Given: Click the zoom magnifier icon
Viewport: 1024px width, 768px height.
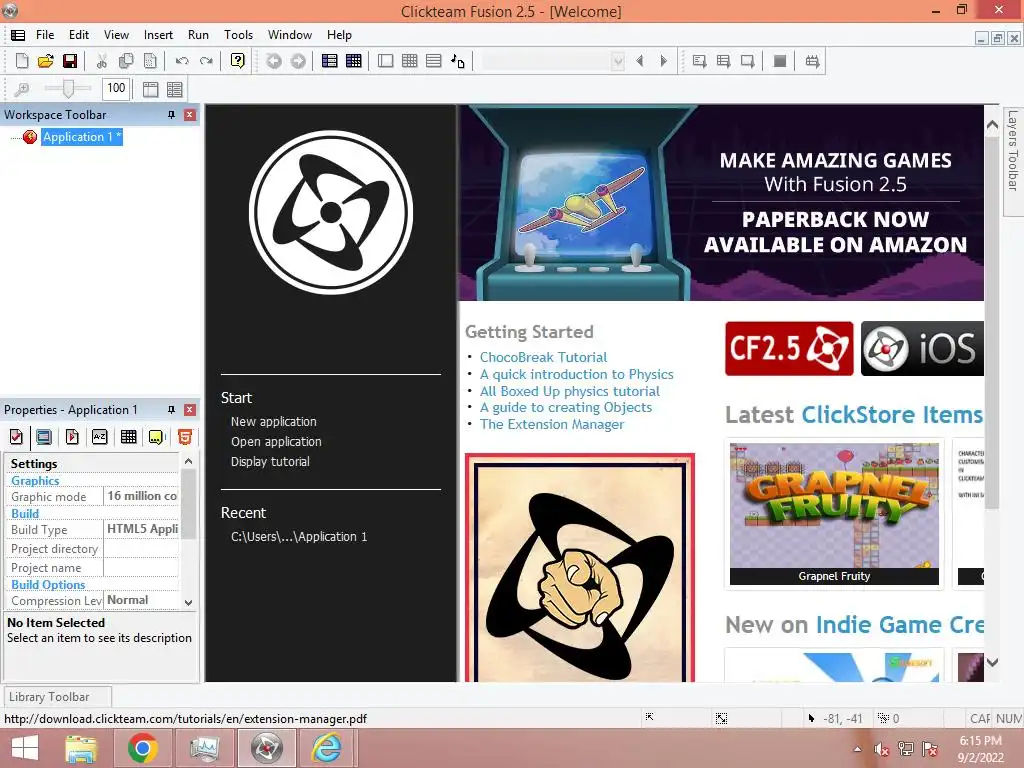Looking at the screenshot, I should tap(22, 89).
